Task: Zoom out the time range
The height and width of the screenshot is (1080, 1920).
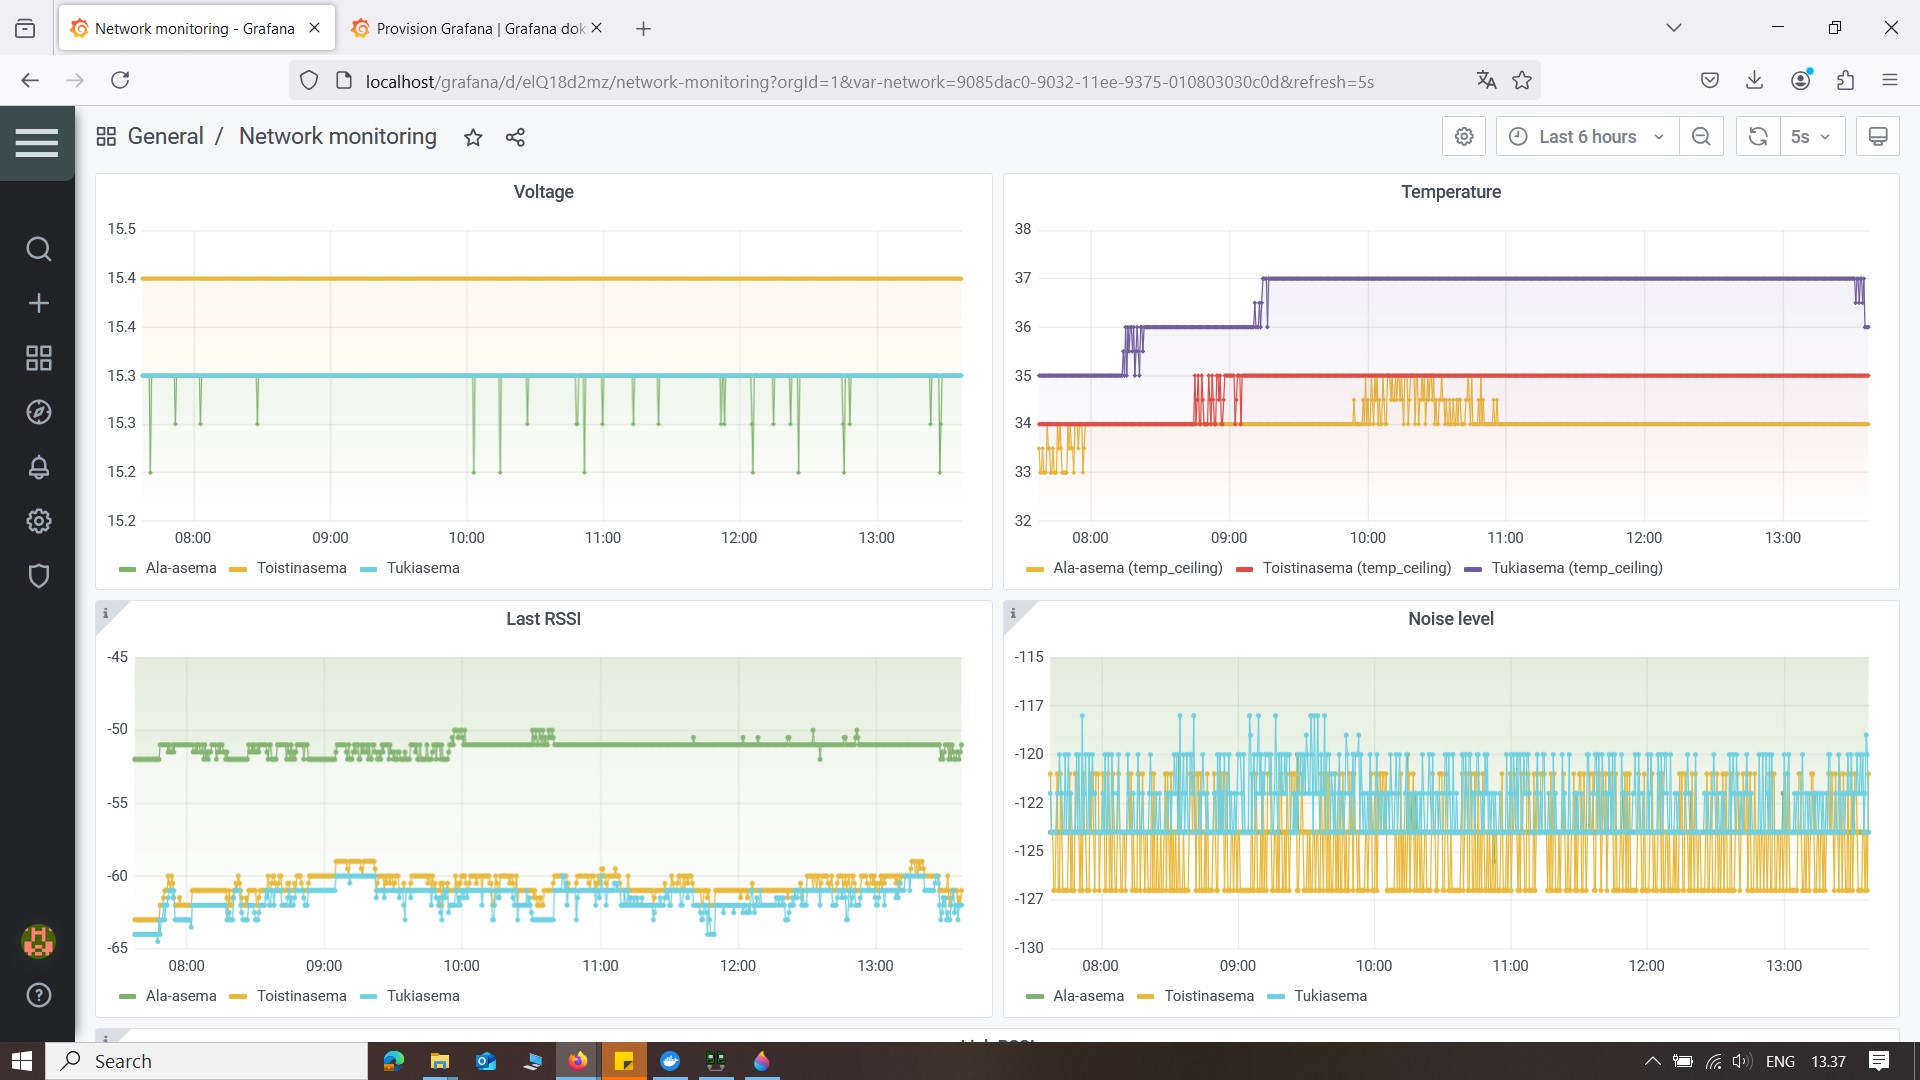Action: point(1701,136)
